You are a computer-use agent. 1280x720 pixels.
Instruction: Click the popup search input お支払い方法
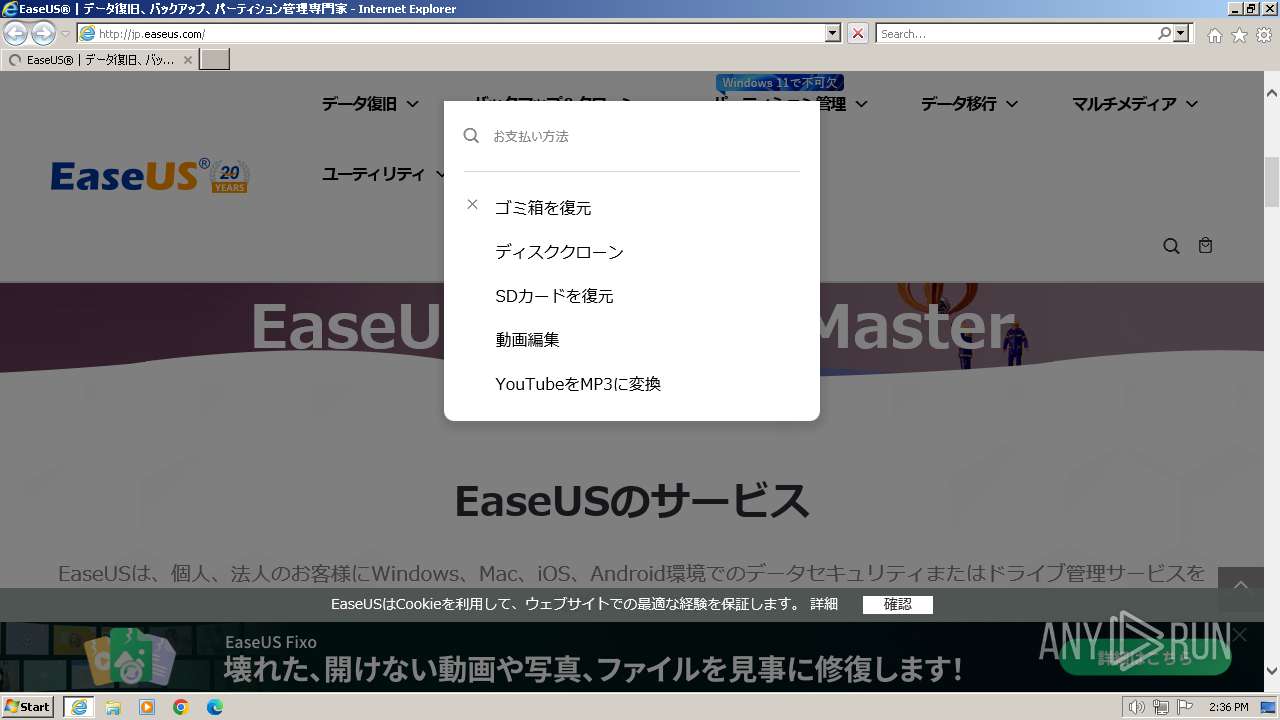pyautogui.click(x=645, y=136)
